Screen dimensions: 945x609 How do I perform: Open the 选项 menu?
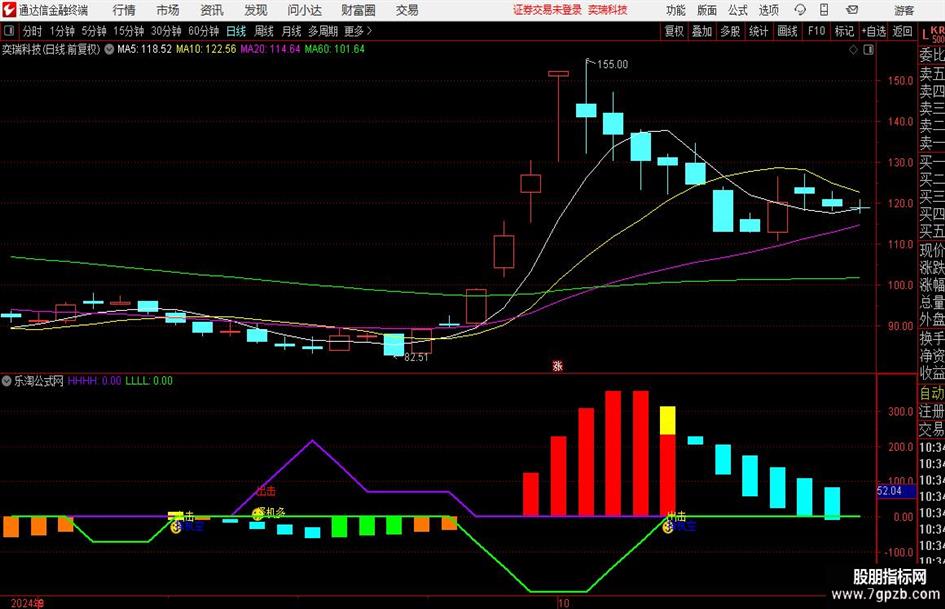click(768, 10)
